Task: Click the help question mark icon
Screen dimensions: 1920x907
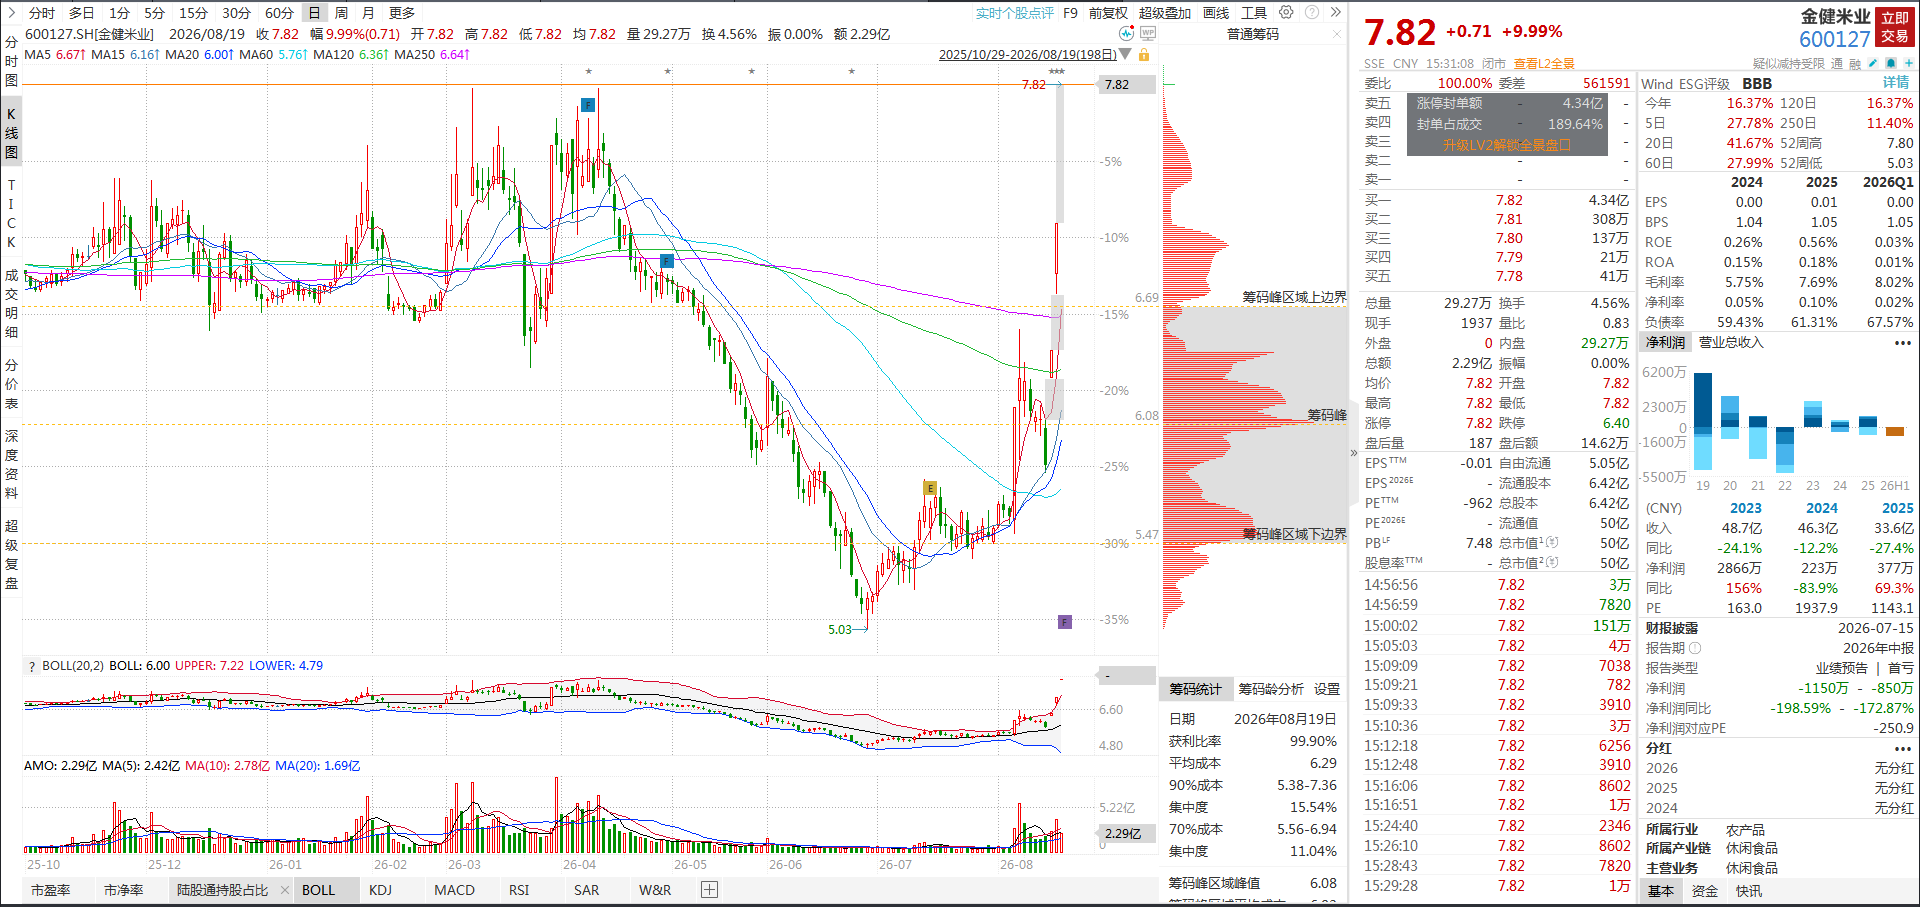Action: [x=1311, y=13]
